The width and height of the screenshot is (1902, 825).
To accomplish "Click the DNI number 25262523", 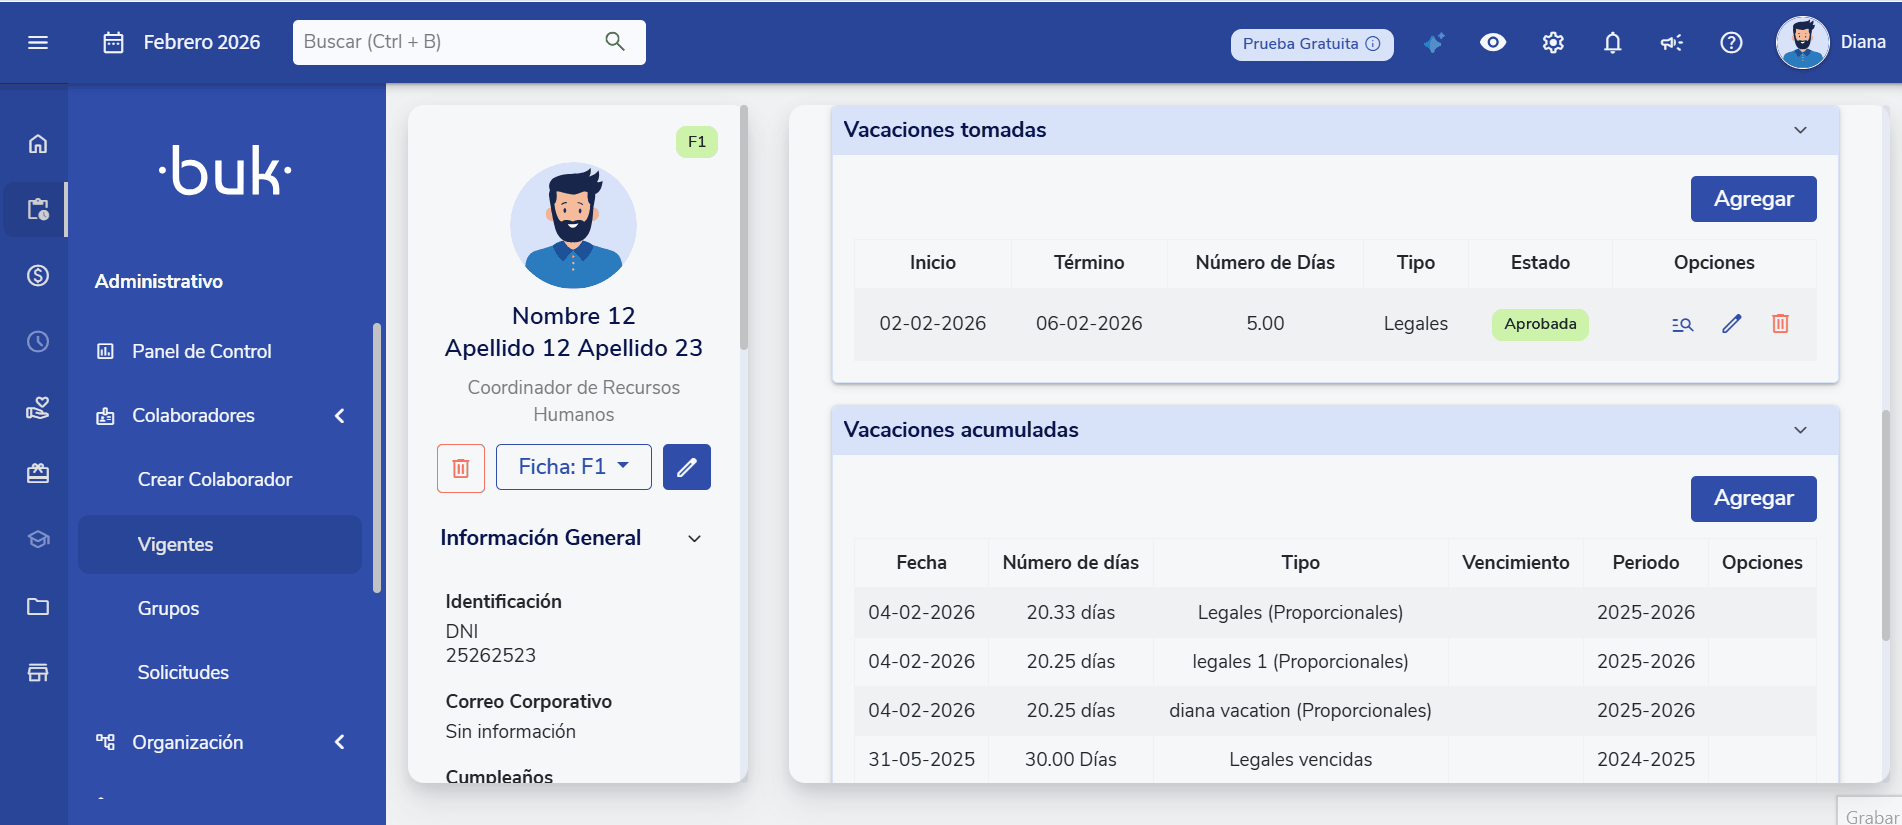I will 490,655.
